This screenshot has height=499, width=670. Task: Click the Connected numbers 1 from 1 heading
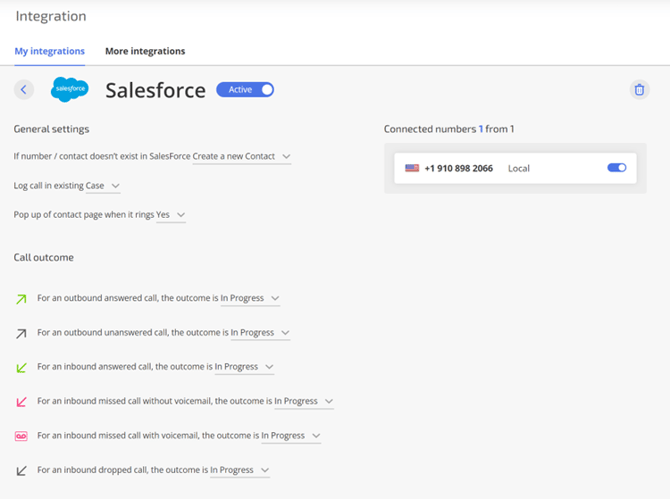[x=449, y=129]
